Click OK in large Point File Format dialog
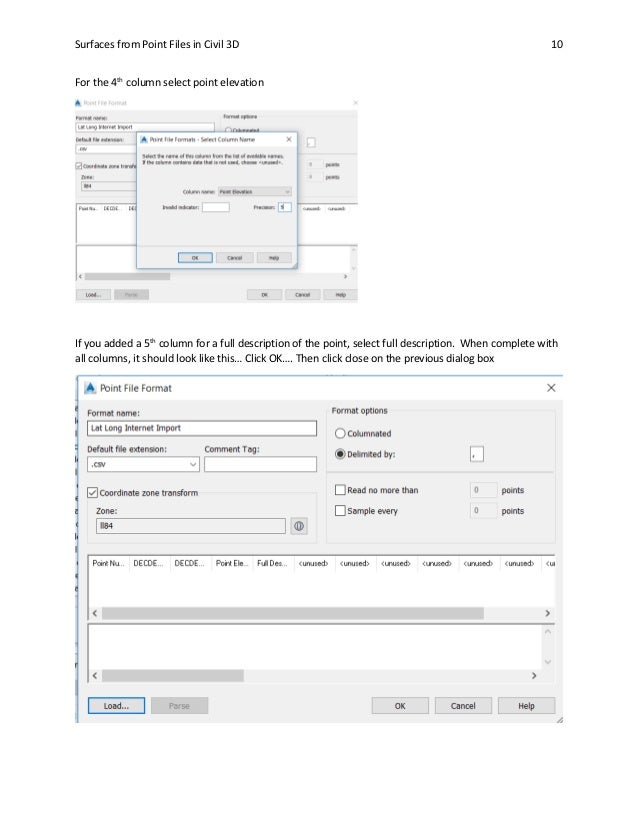Screen dimensions: 638x826 tap(400, 706)
